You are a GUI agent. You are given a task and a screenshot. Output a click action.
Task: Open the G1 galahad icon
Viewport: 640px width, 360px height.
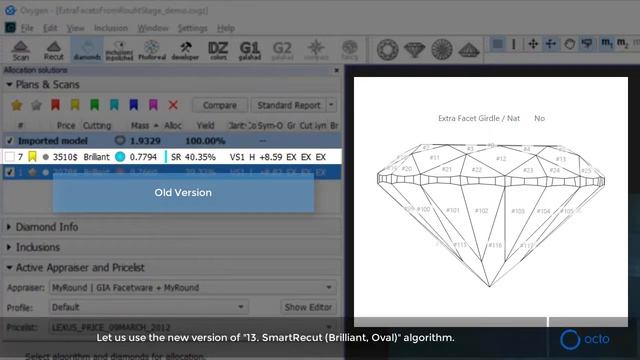[250, 51]
